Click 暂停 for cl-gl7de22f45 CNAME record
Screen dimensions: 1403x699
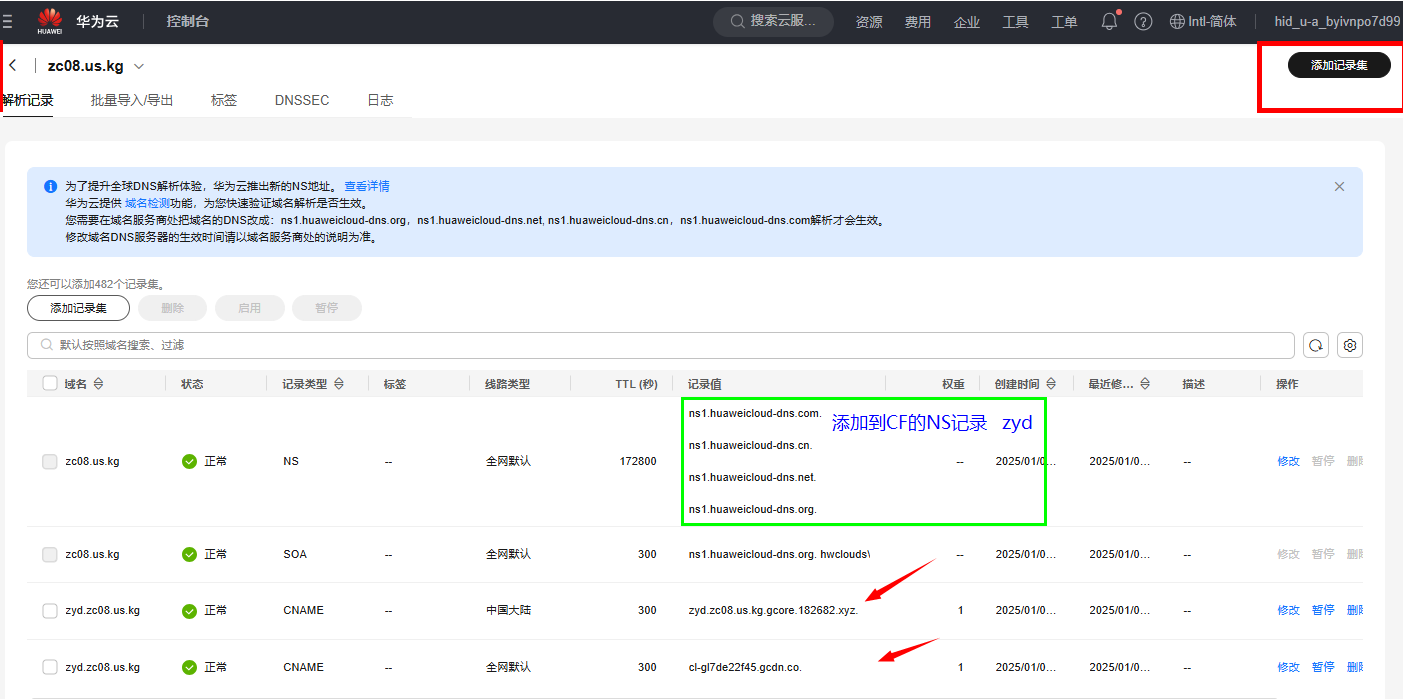[1323, 667]
